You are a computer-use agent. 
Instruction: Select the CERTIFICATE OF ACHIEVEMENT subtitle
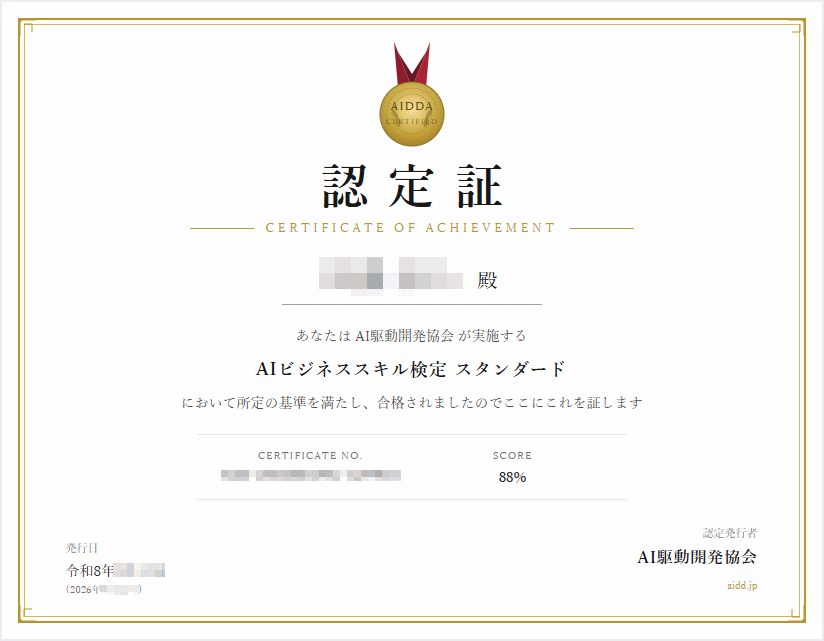(410, 228)
